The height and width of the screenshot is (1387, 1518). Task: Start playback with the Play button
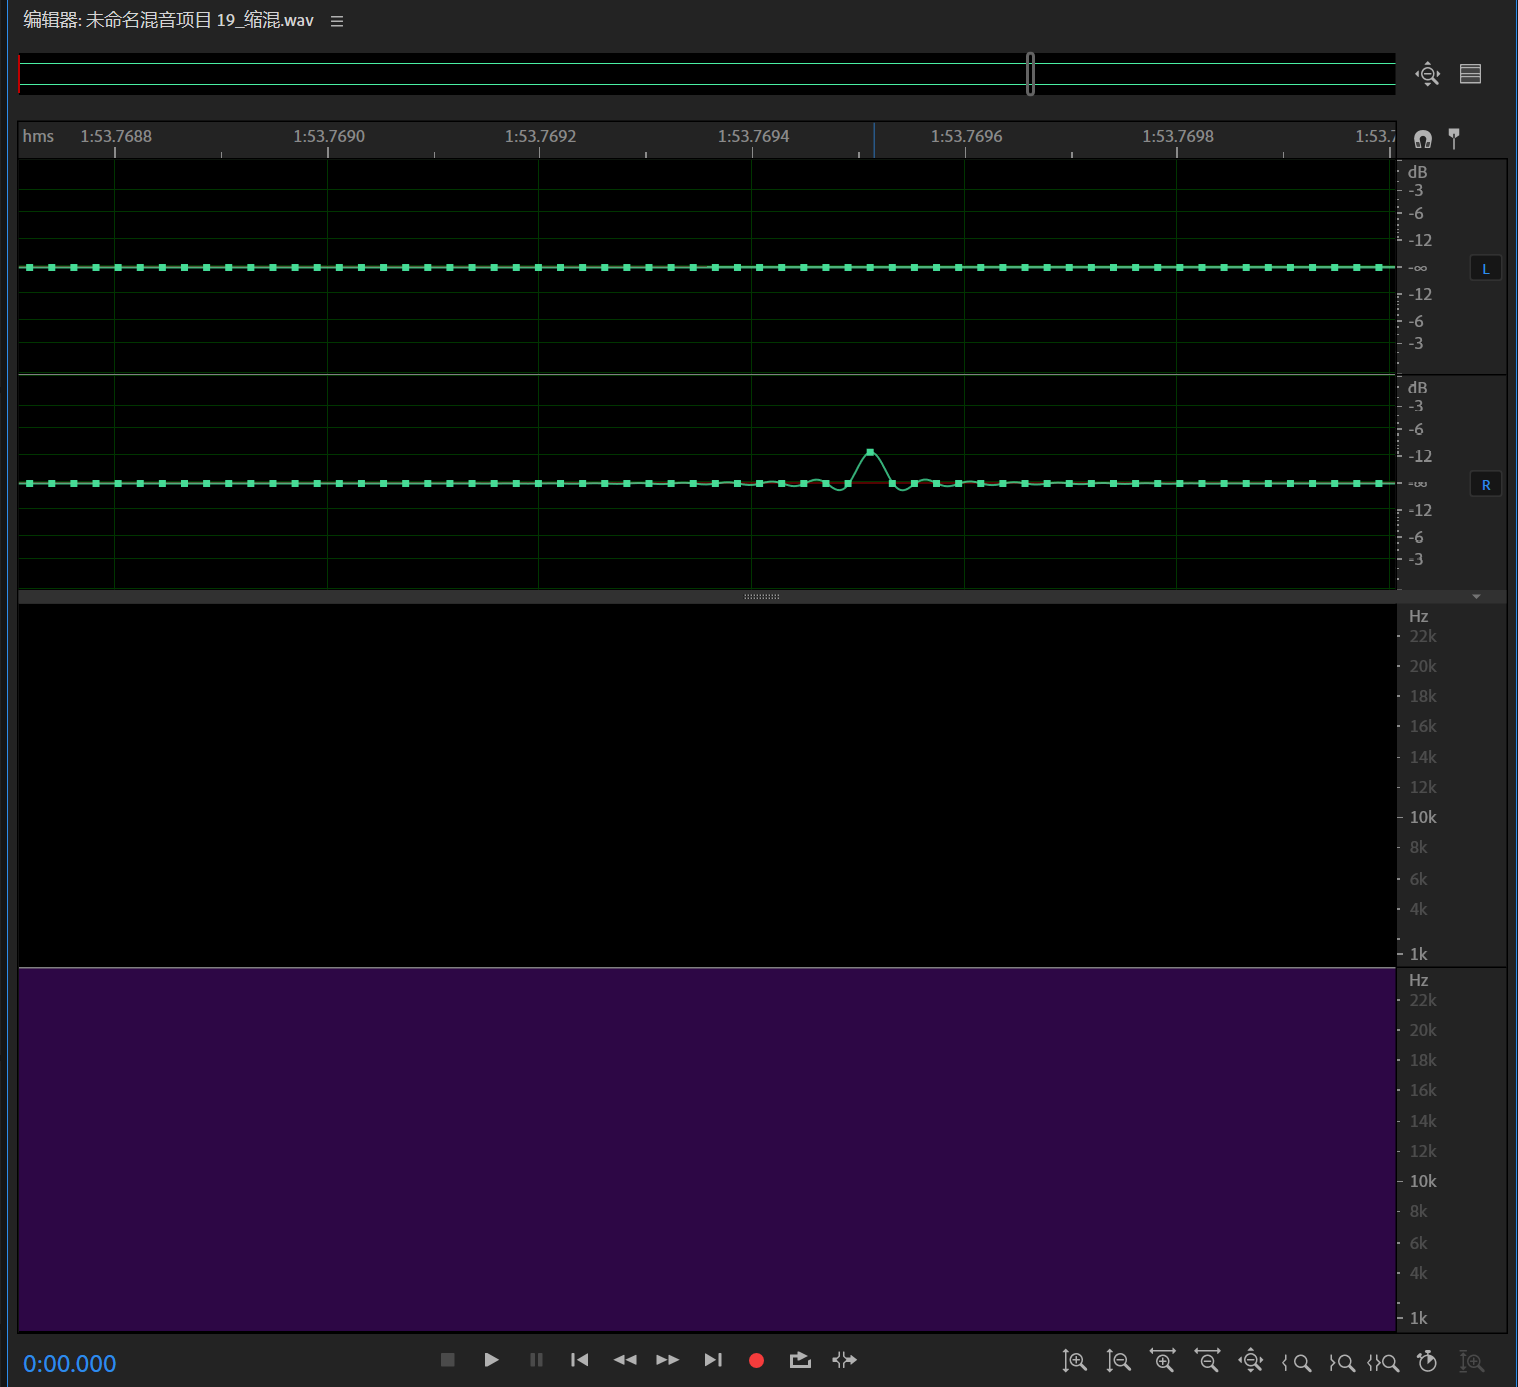pos(491,1360)
